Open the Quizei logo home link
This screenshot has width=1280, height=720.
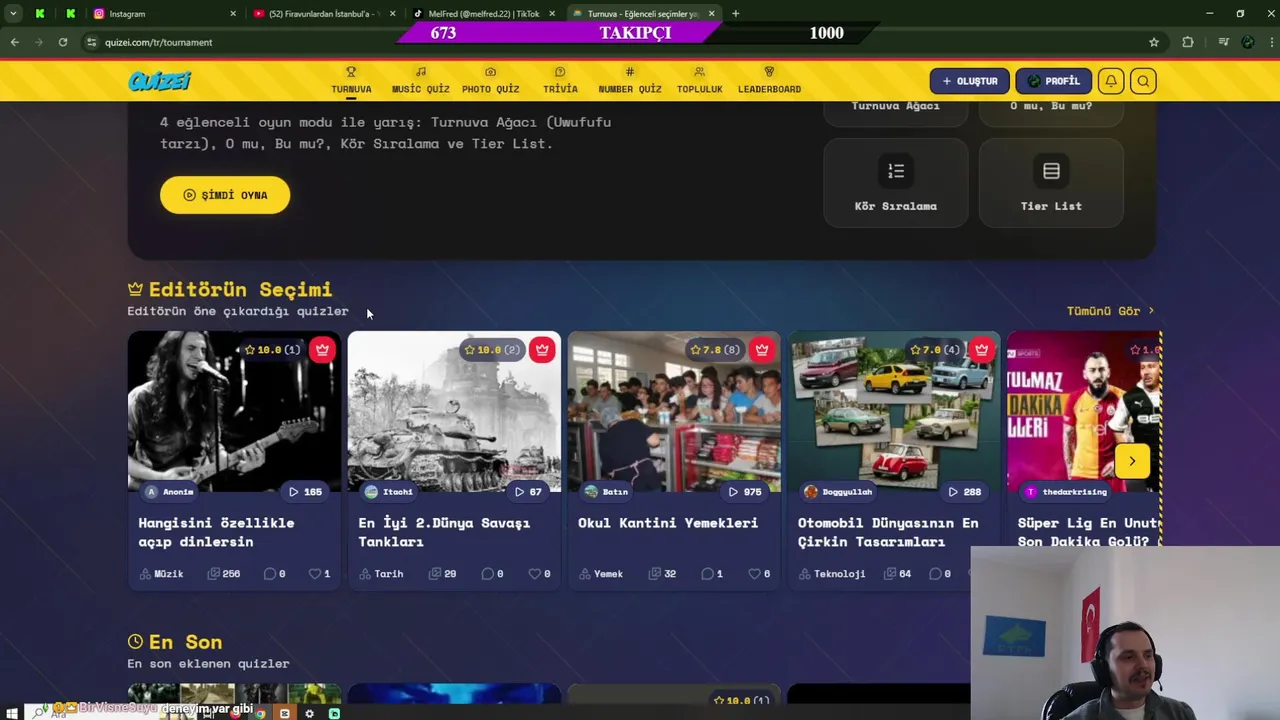point(159,81)
